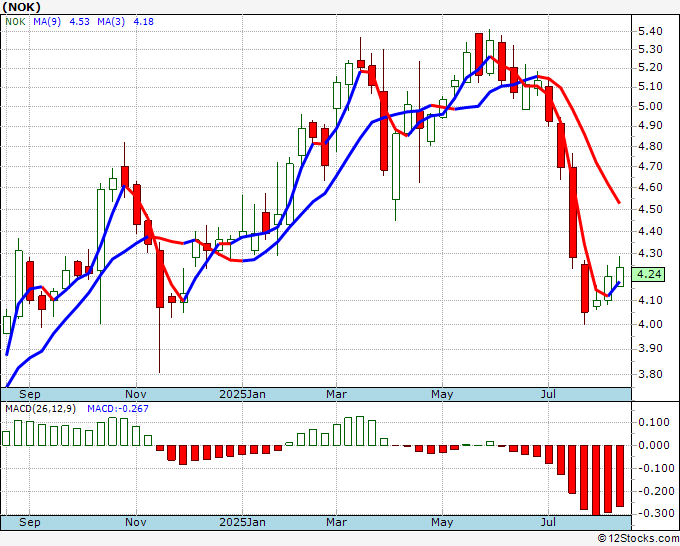This screenshot has width=680, height=546.
Task: Click the deepest red MACD histogram bar
Action: pos(596,480)
